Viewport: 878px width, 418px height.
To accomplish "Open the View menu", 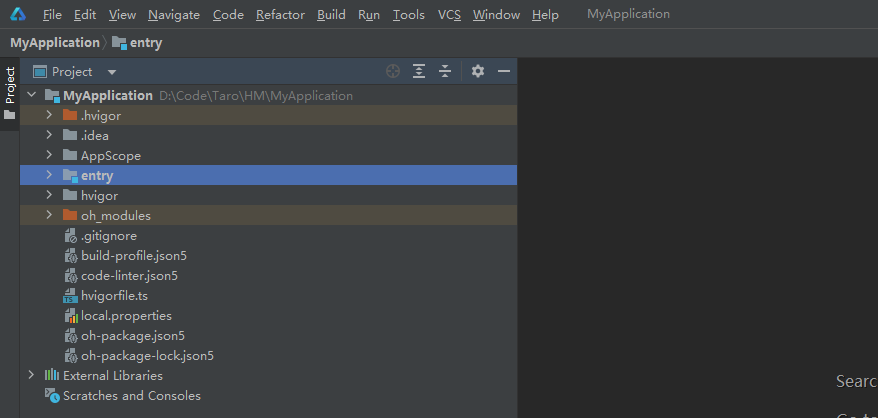I will point(122,15).
